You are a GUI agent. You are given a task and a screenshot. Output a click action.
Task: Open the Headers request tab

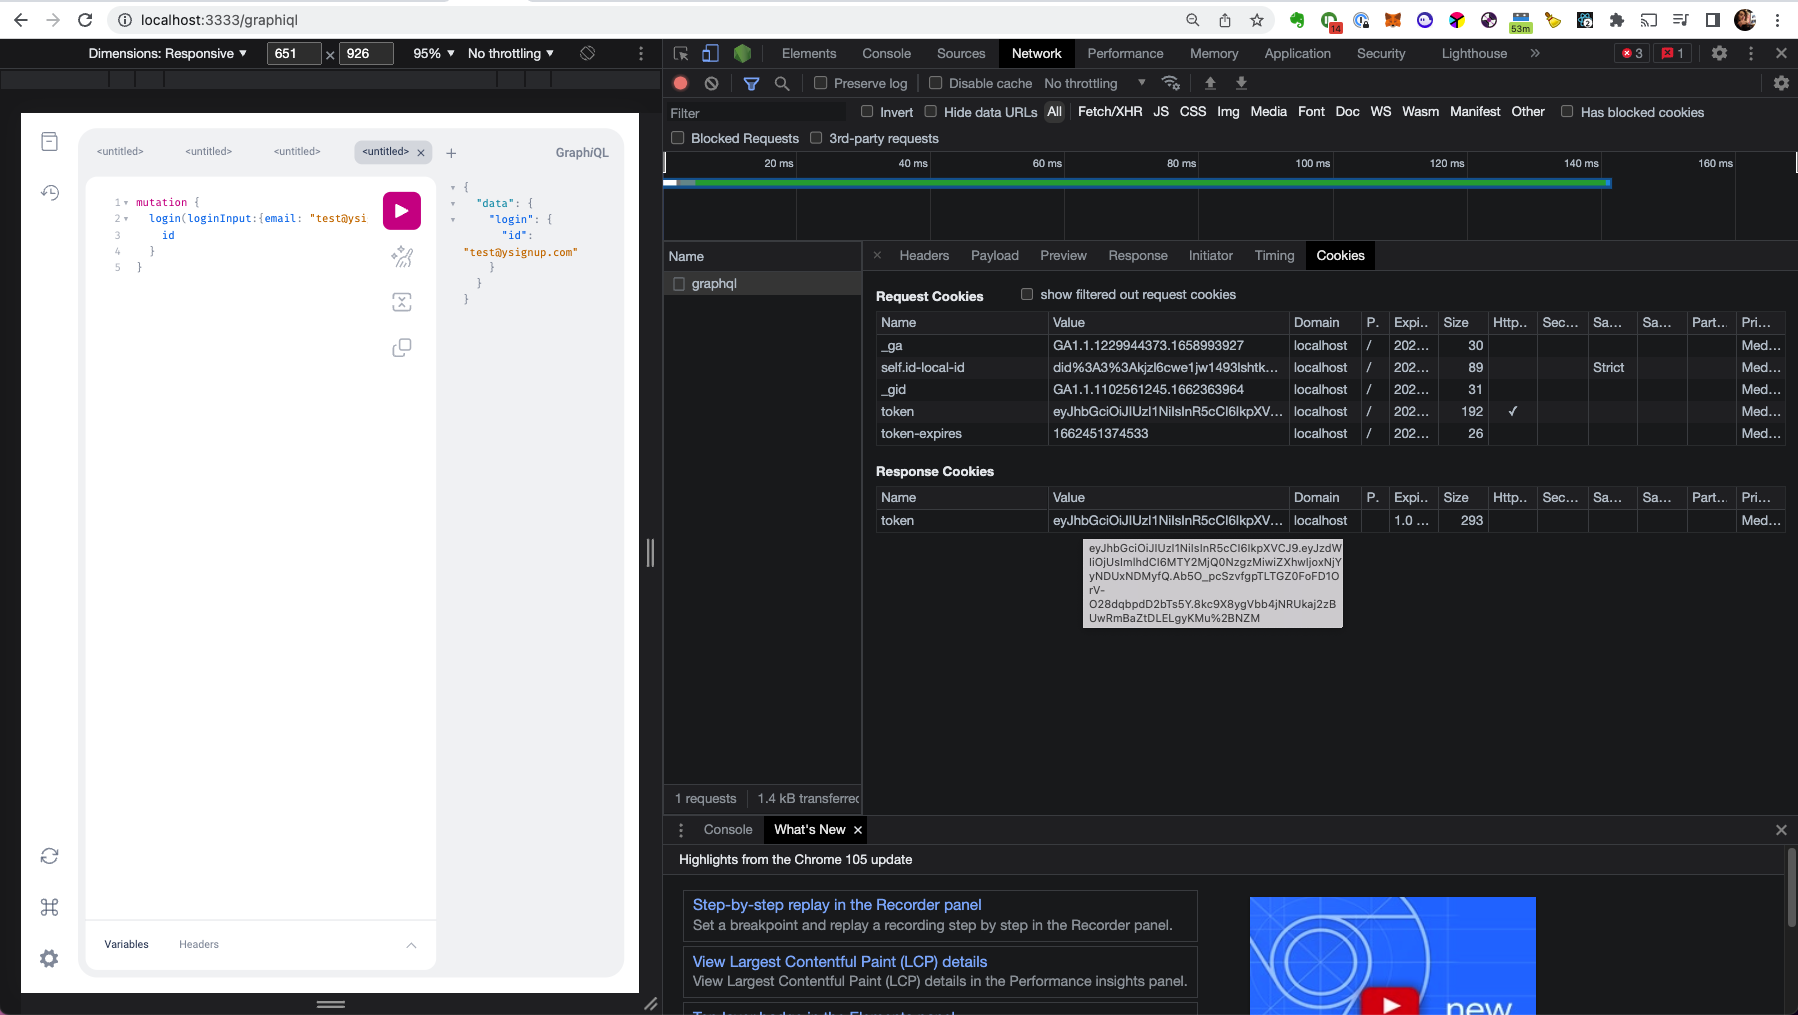pyautogui.click(x=924, y=256)
